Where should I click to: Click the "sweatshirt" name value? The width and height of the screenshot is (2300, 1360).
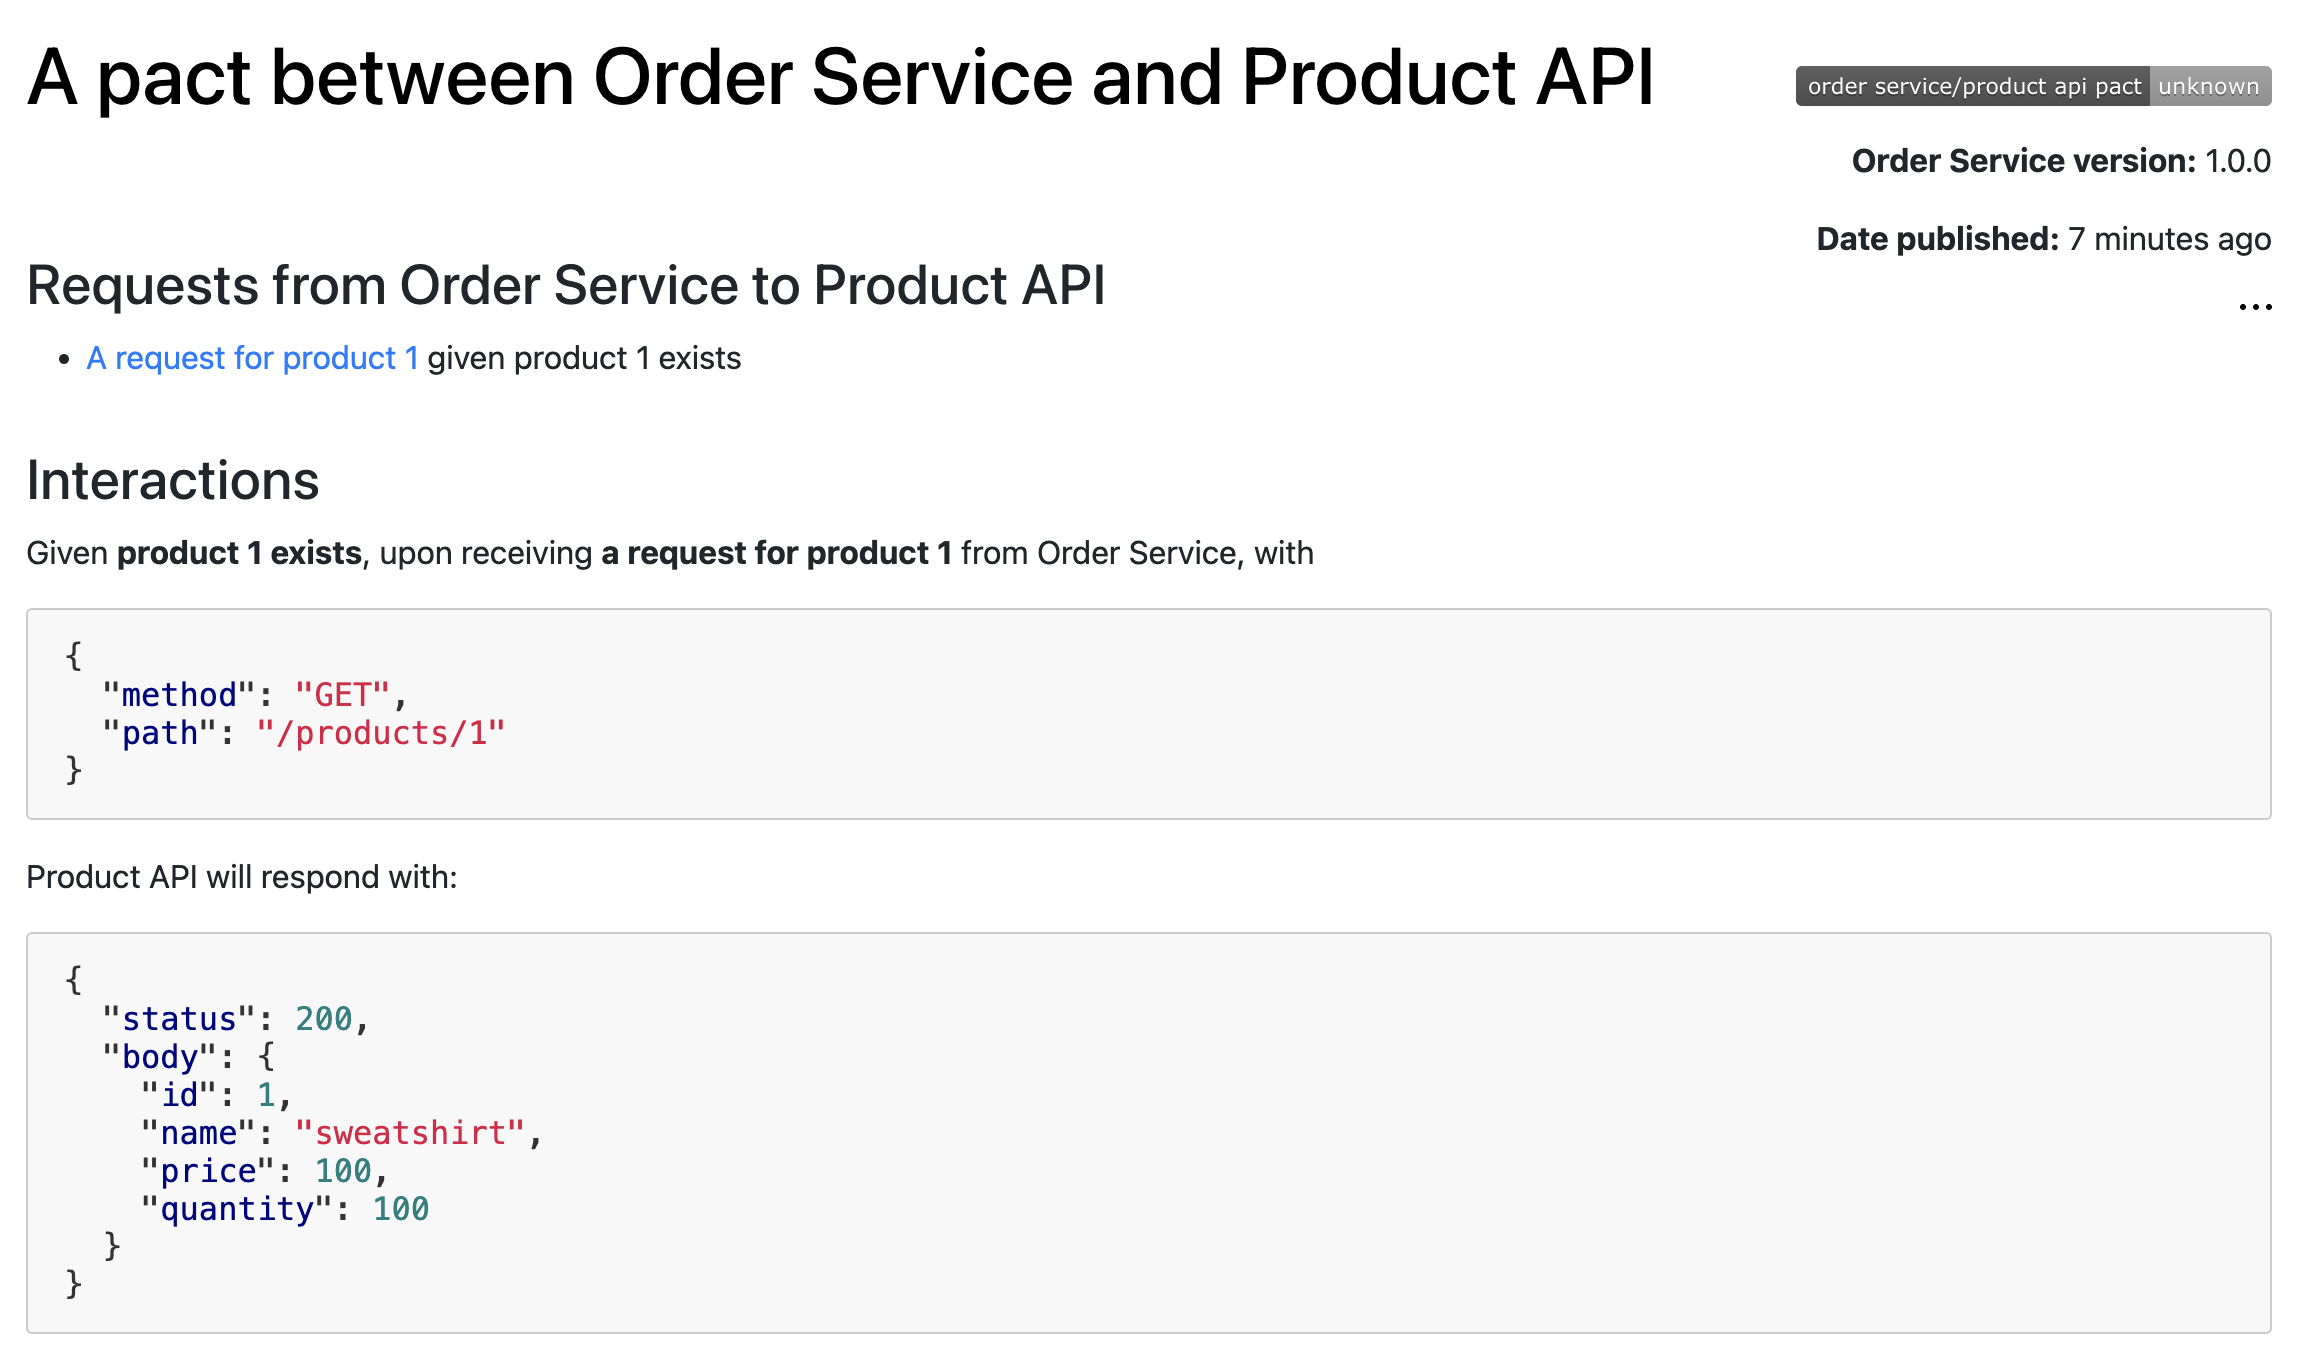(410, 1133)
